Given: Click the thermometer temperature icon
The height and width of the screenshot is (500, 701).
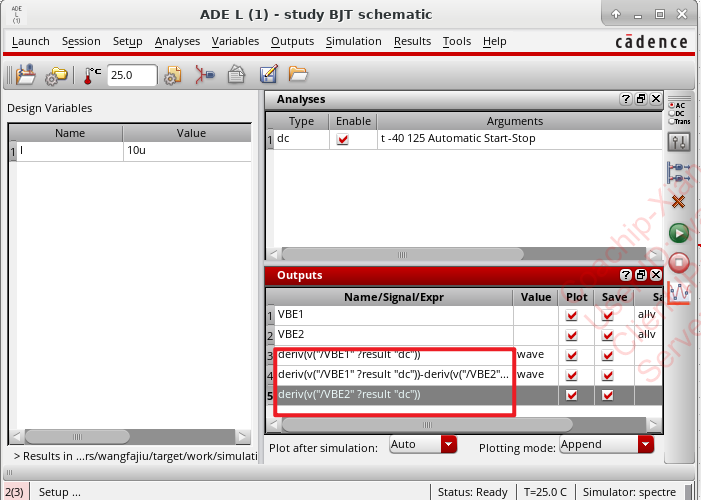Looking at the screenshot, I should (x=93, y=75).
